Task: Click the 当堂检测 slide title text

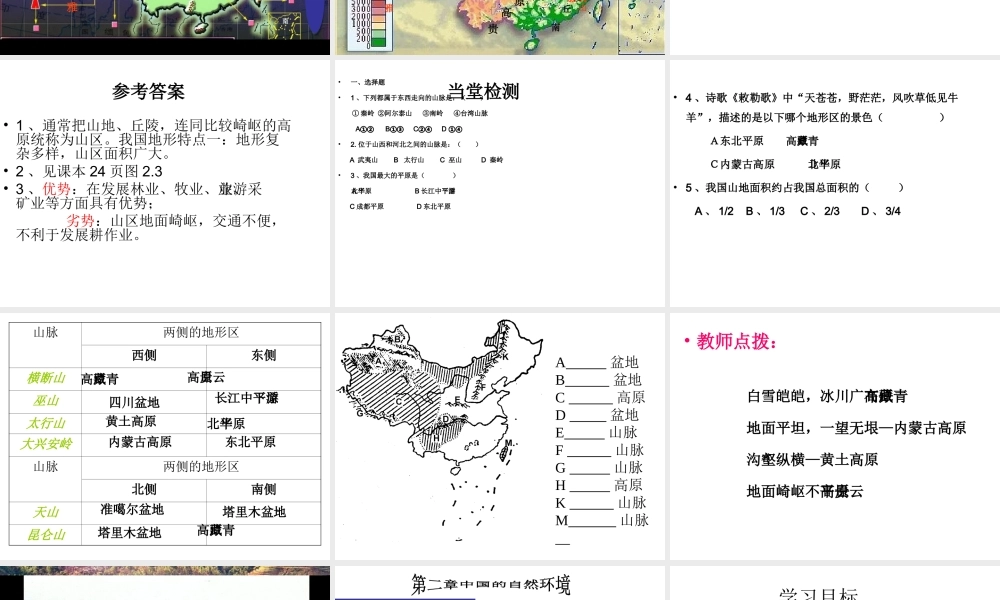Action: pos(483,91)
